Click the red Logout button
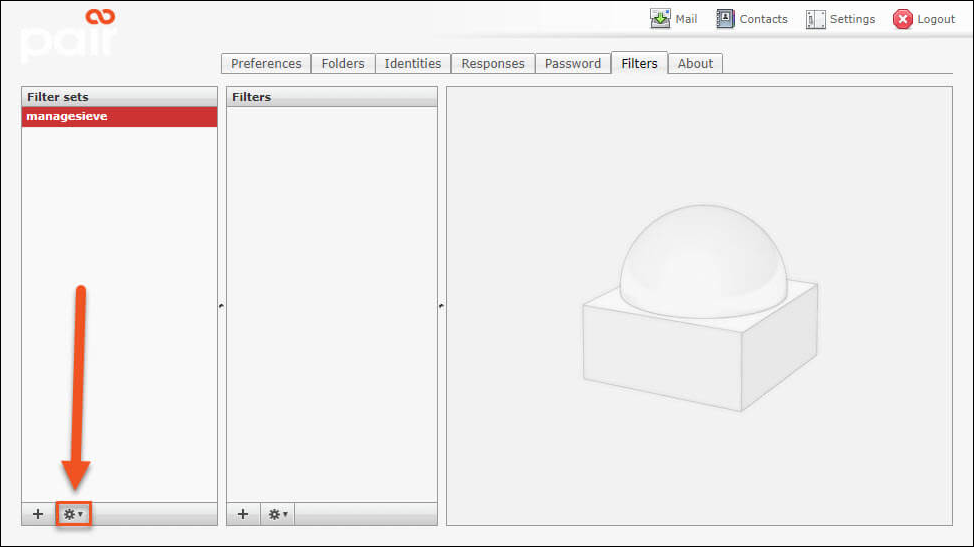This screenshot has height=547, width=974. click(924, 19)
